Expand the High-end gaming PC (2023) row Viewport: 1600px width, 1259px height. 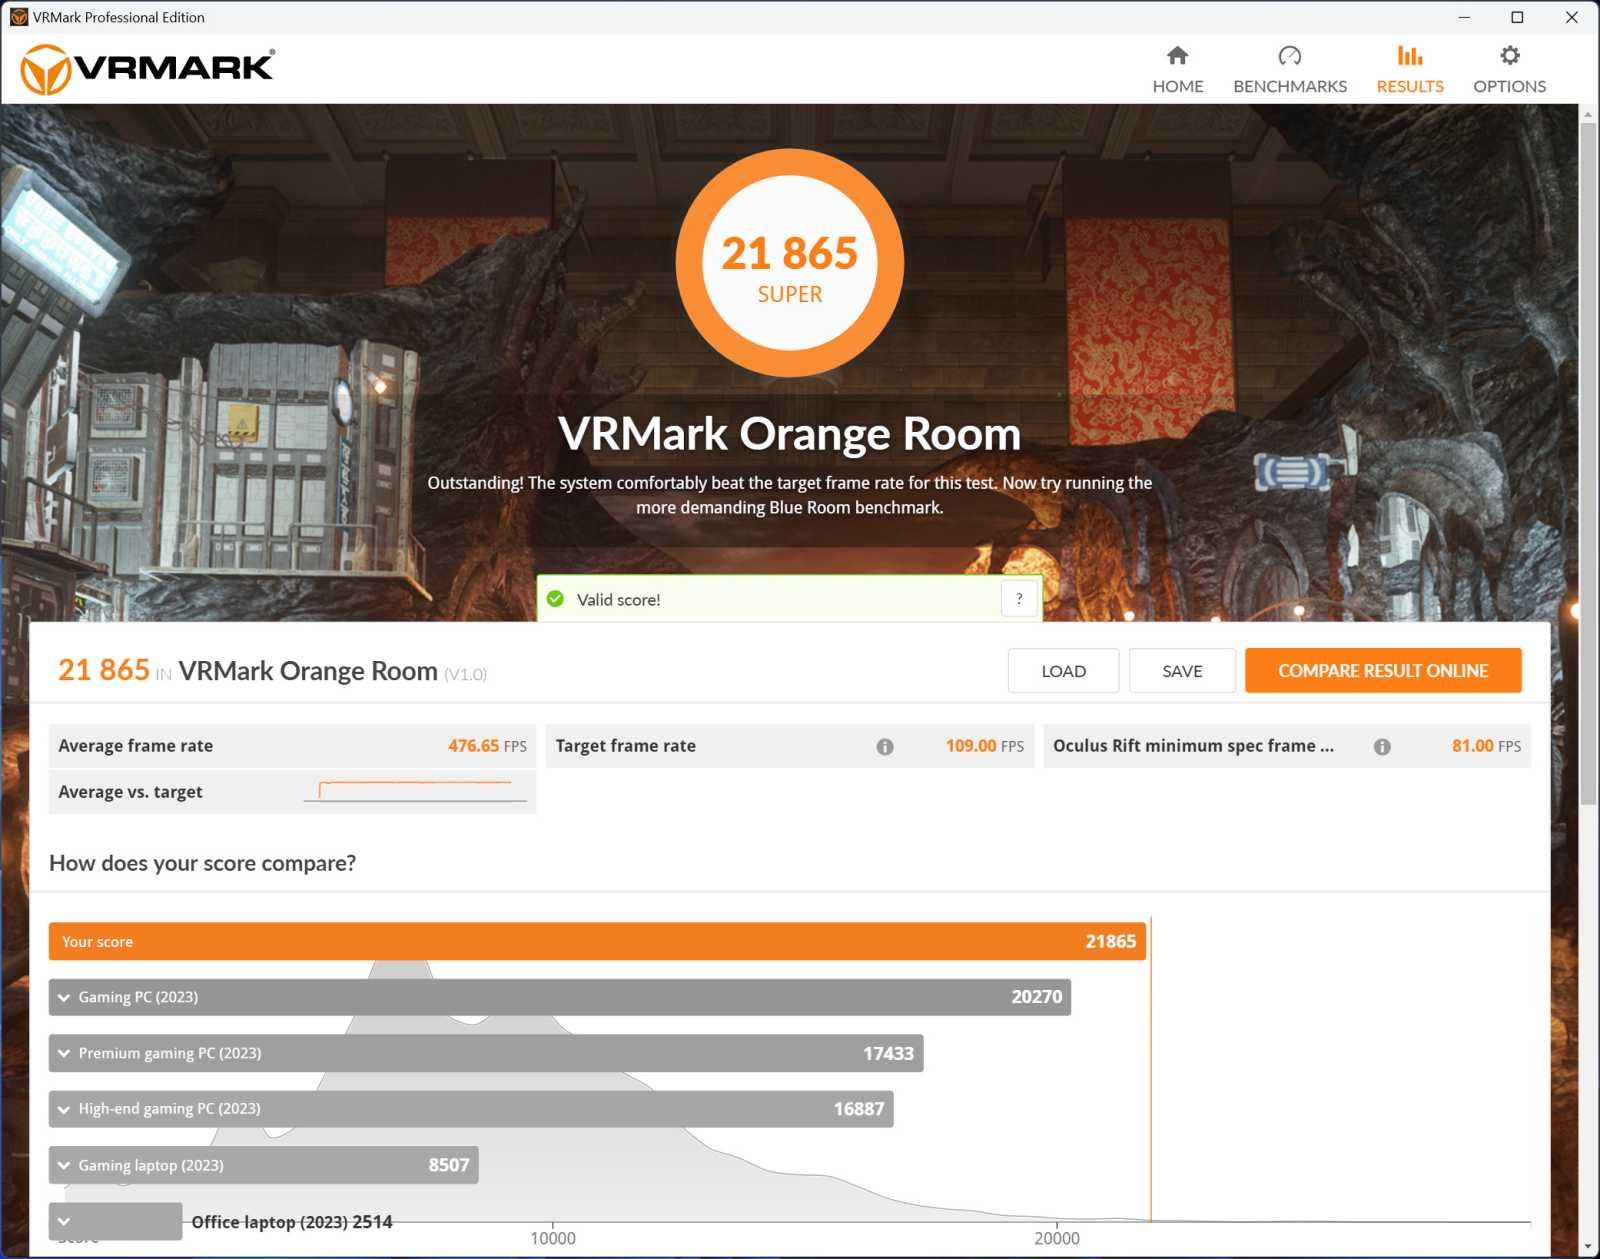64,1109
